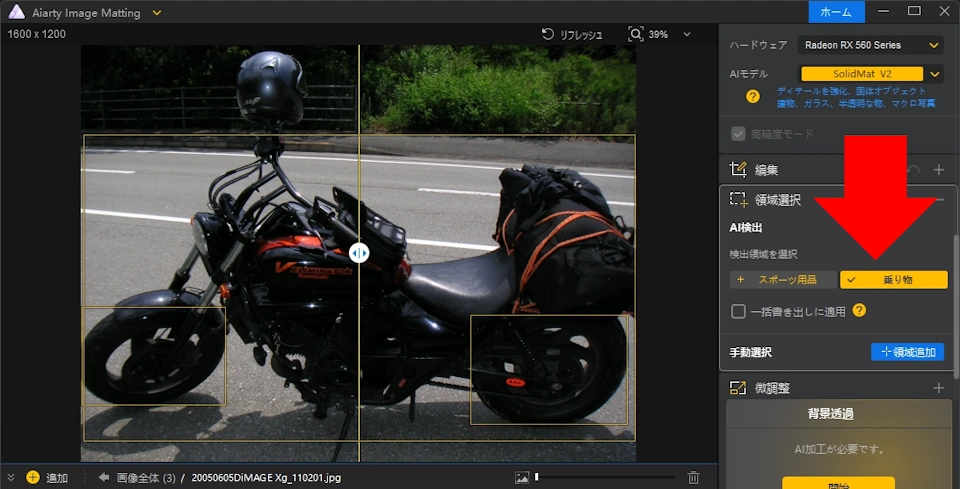Click the 追加 add label
Image resolution: width=960 pixels, height=489 pixels.
57,478
